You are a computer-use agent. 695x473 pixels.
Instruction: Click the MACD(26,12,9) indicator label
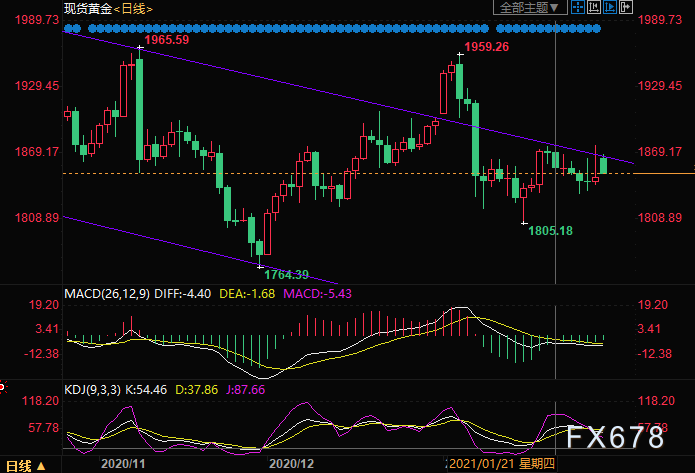(107, 294)
